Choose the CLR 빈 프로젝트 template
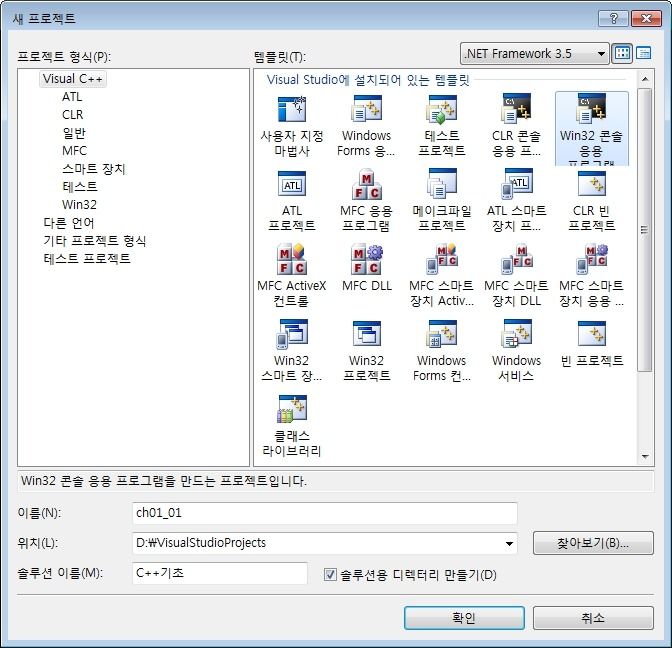The height and width of the screenshot is (648, 672). (x=591, y=201)
